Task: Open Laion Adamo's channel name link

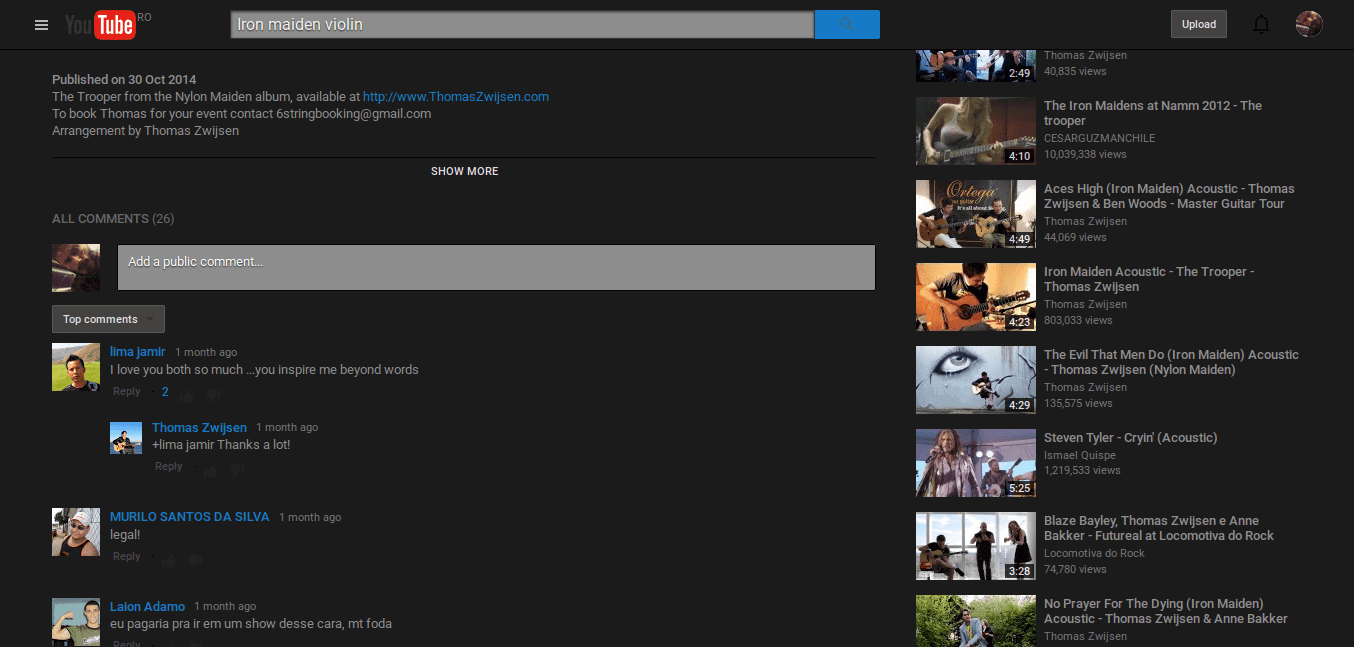Action: click(147, 606)
